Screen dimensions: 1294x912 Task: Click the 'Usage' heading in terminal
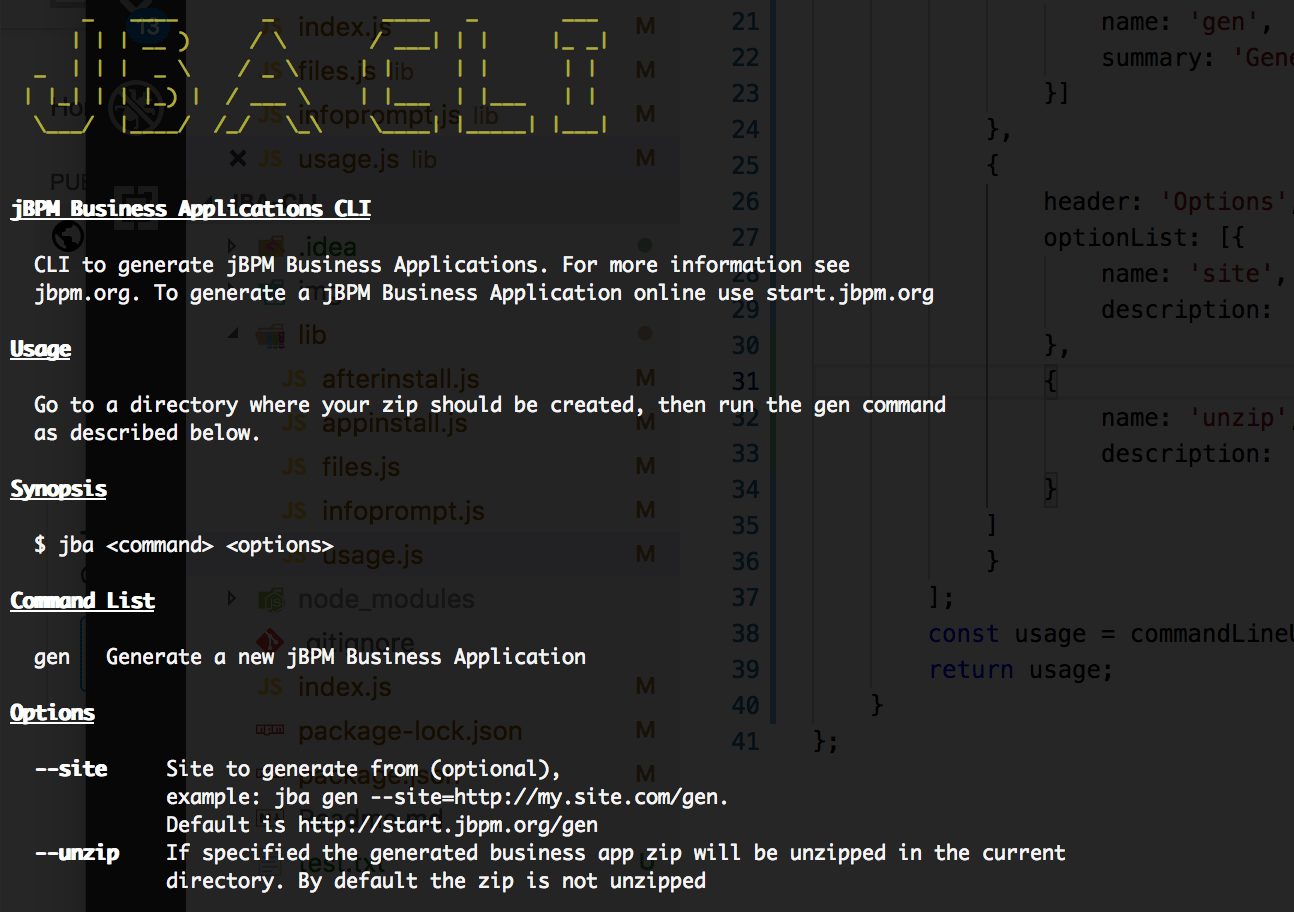point(40,349)
